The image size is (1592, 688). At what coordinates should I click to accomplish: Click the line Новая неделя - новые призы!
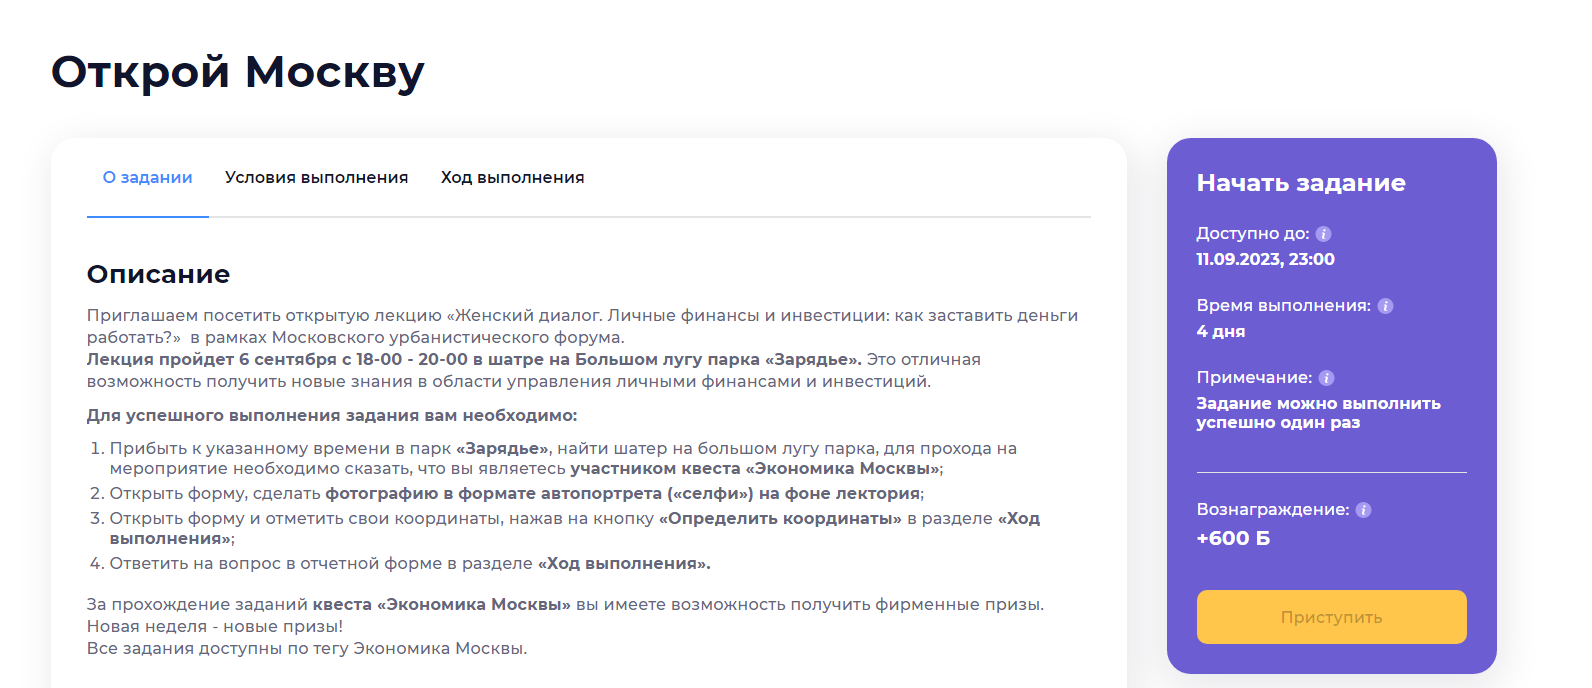pyautogui.click(x=215, y=626)
